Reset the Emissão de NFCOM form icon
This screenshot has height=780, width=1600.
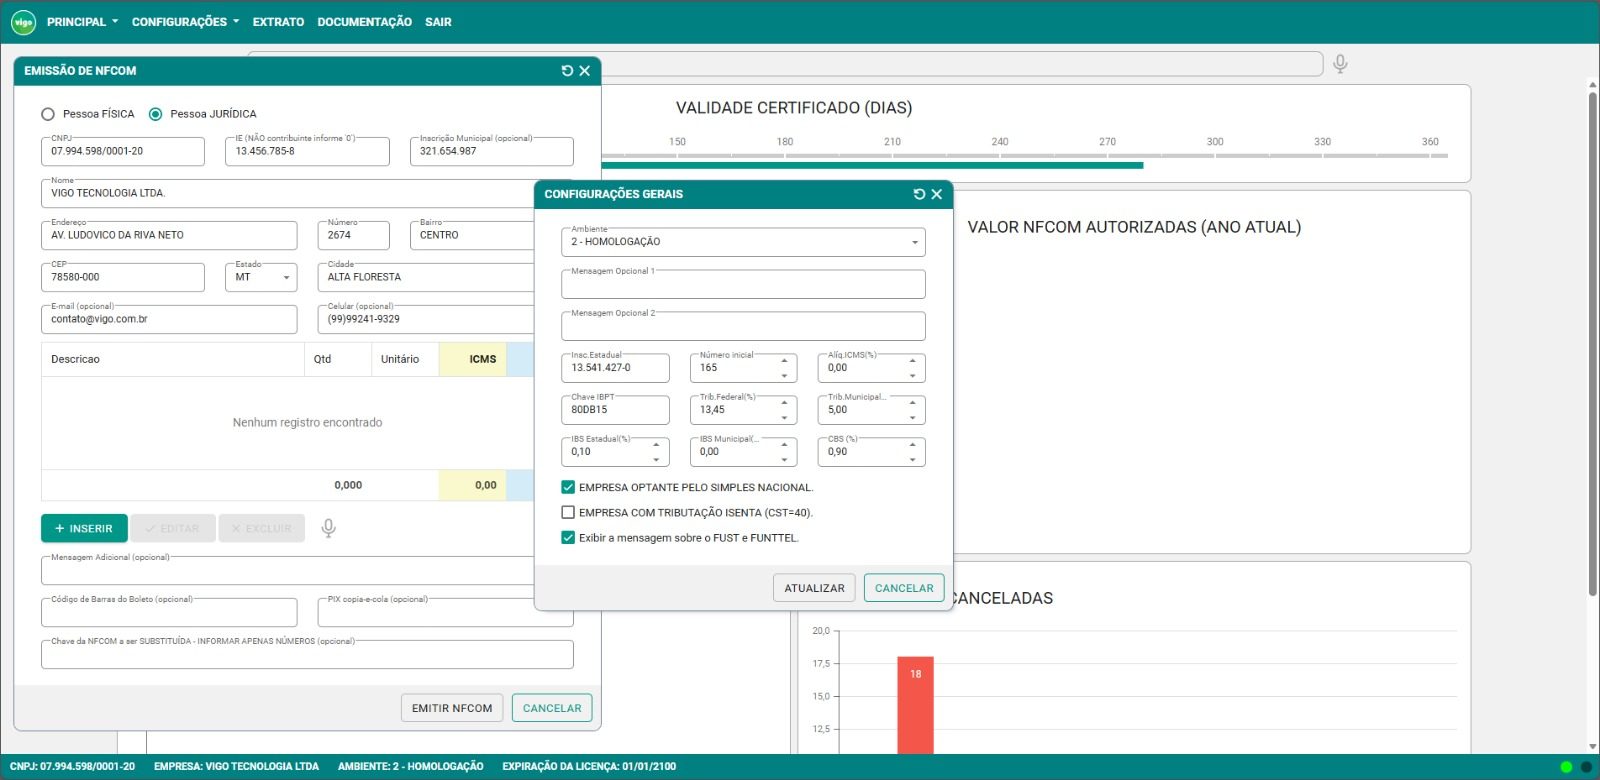567,71
